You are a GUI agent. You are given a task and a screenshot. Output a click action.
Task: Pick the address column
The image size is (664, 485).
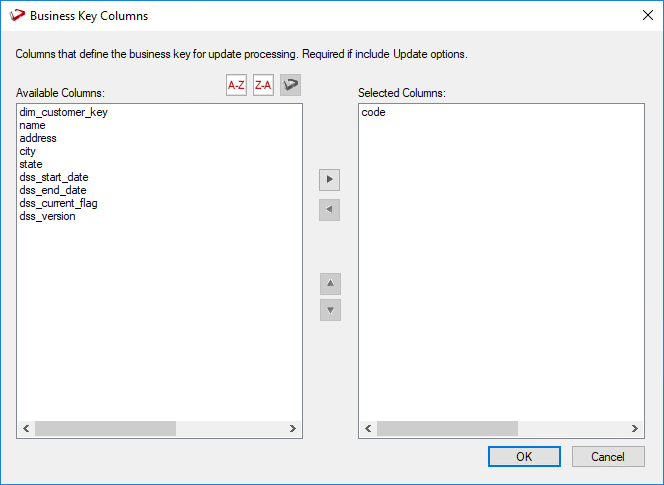[x=38, y=139]
